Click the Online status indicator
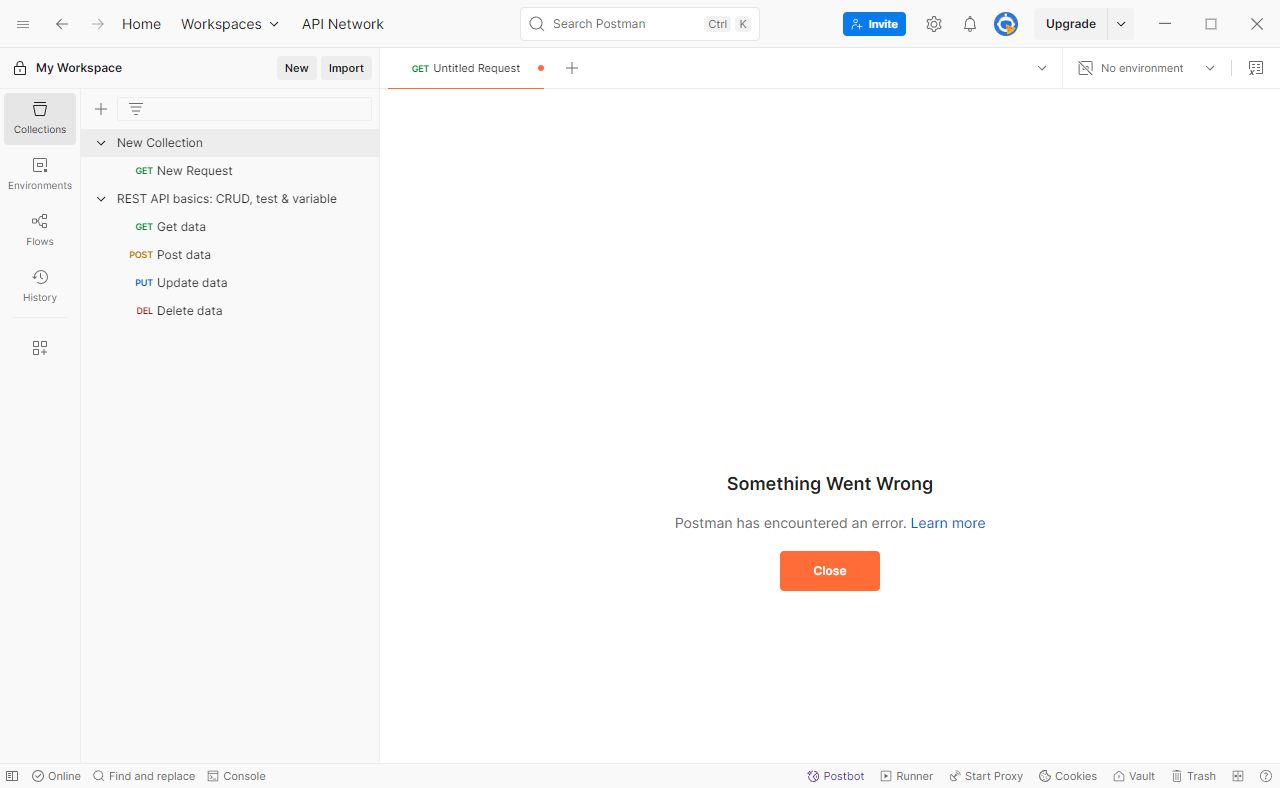Image resolution: width=1280 pixels, height=788 pixels. 56,776
